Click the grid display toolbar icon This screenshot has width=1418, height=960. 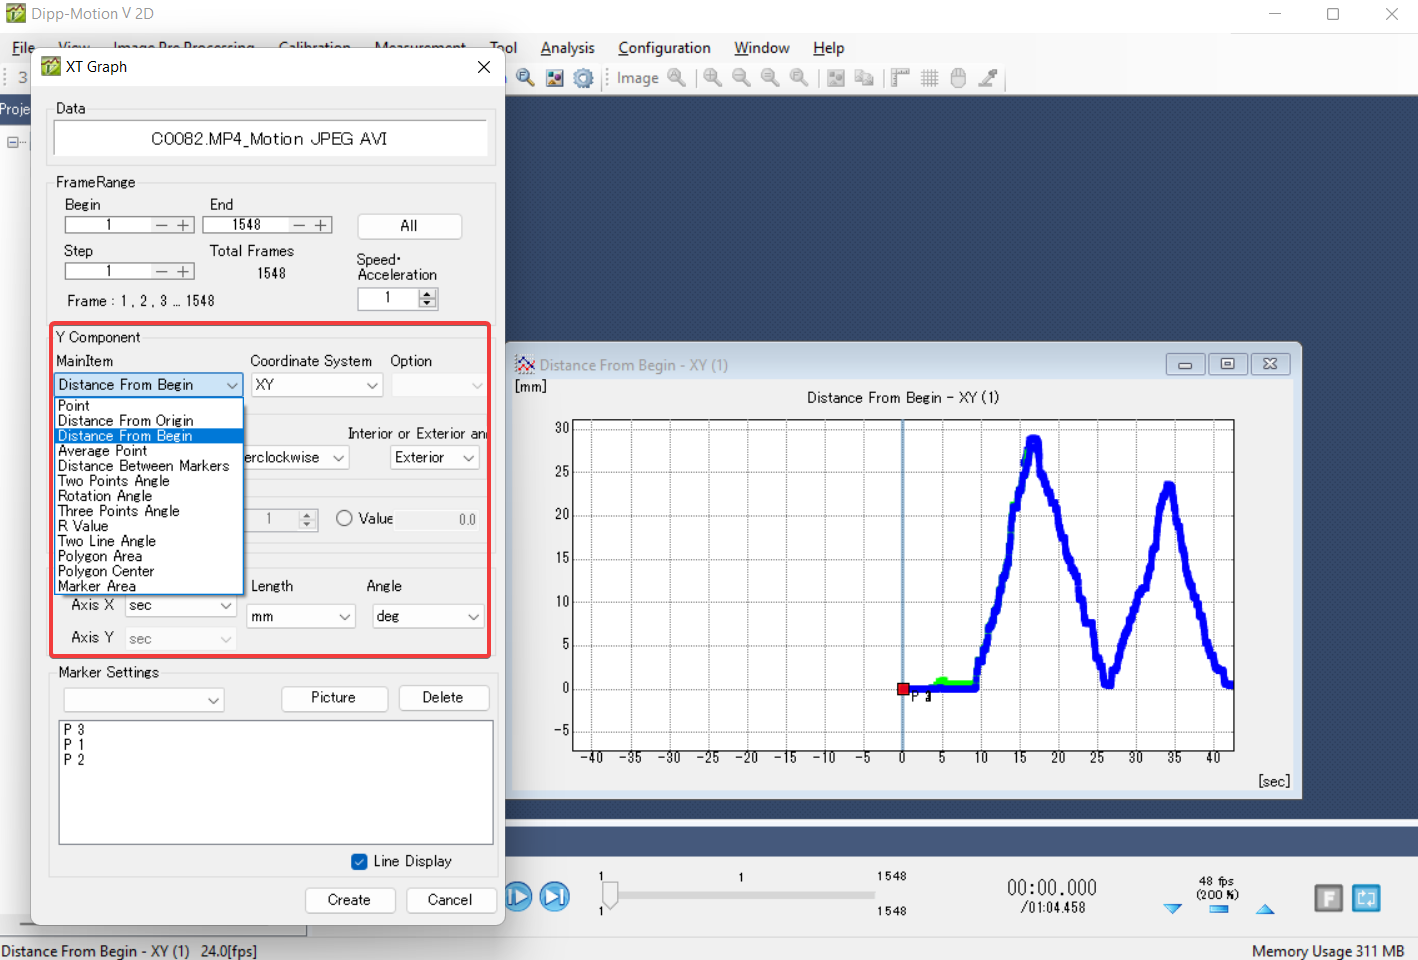pos(929,78)
